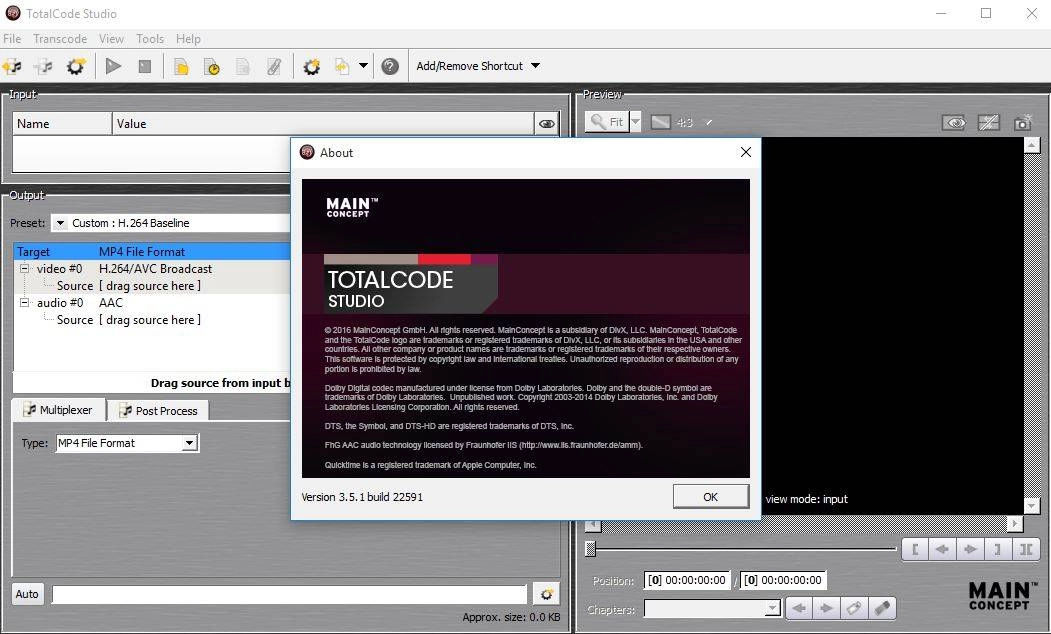Click the preview seek slider thumb
Screen dimensions: 1051x634
[x=591, y=549]
